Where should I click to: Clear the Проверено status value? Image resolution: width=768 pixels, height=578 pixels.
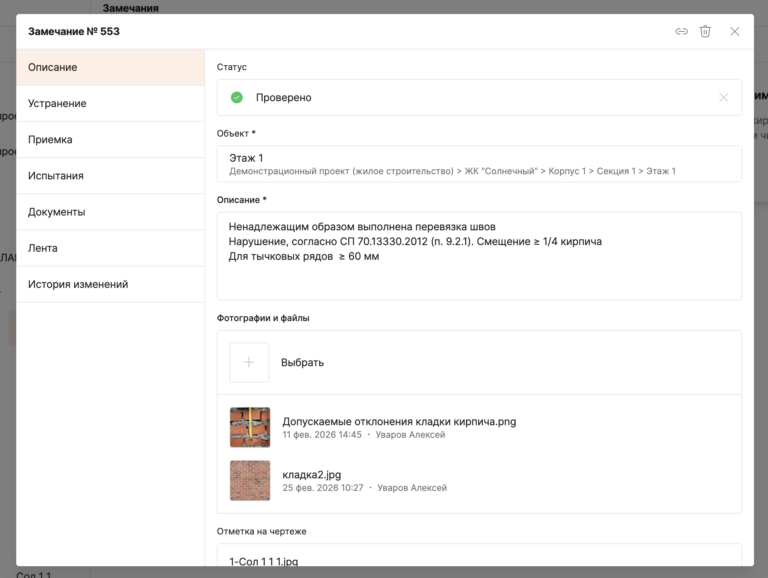(x=723, y=97)
